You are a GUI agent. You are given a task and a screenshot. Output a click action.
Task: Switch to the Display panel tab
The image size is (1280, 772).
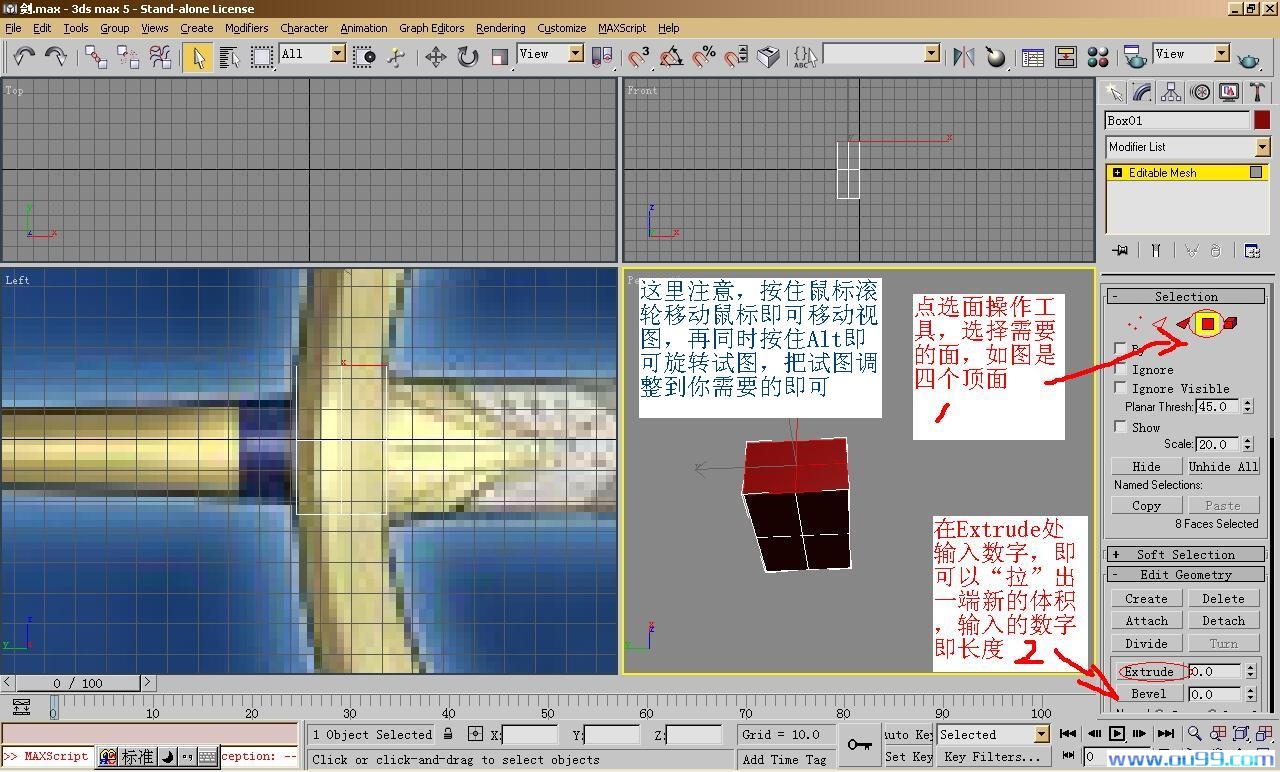[x=1230, y=92]
